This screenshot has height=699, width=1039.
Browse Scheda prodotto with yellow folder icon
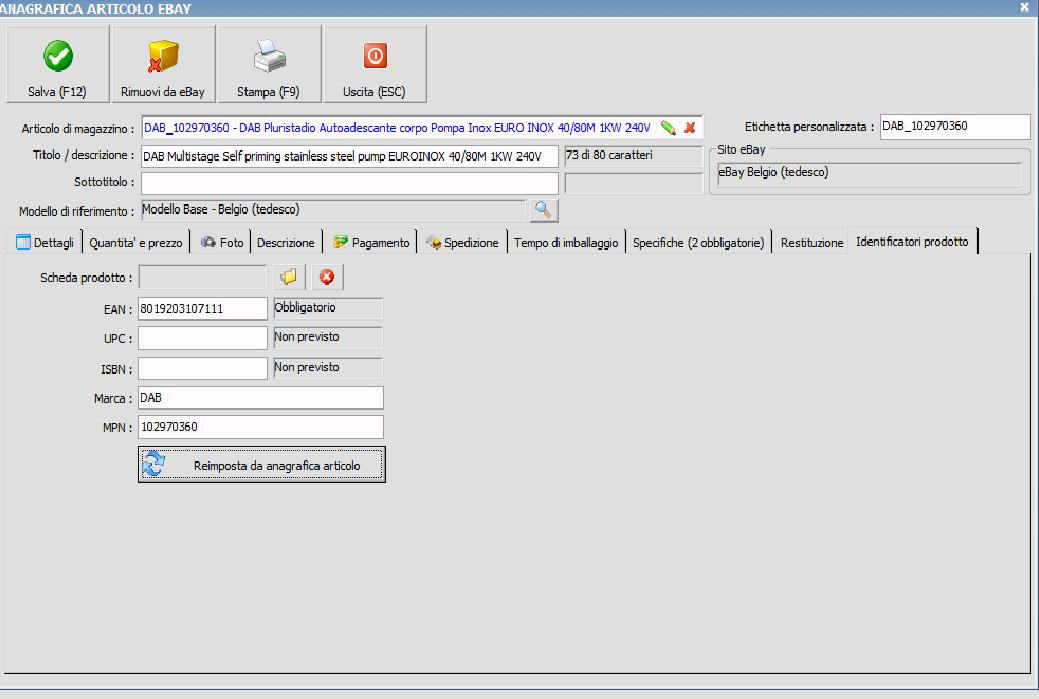pyautogui.click(x=289, y=277)
